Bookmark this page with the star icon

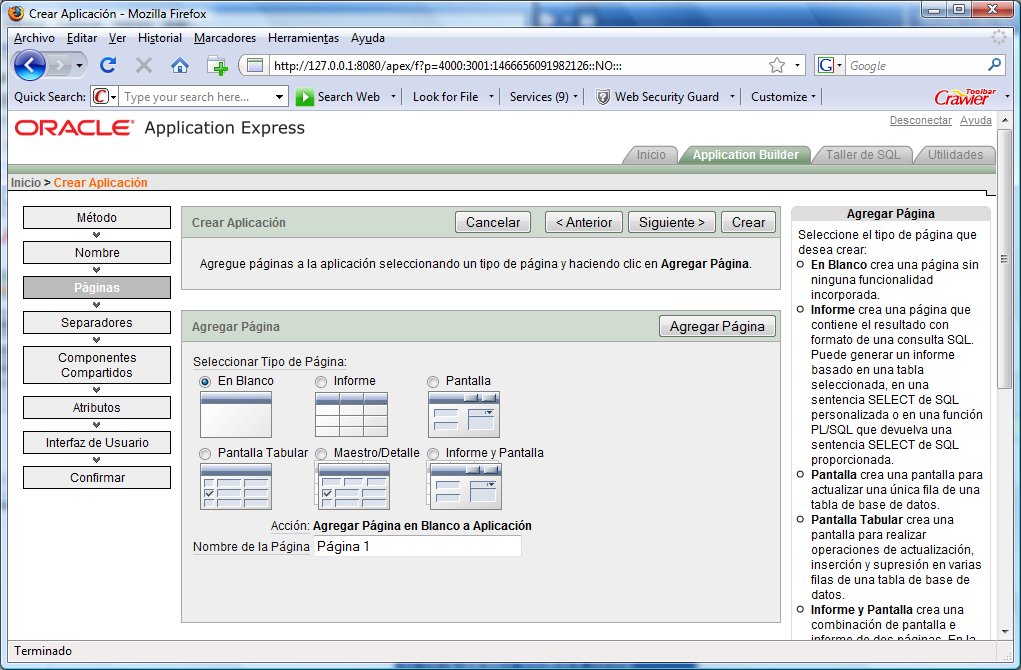click(x=777, y=65)
